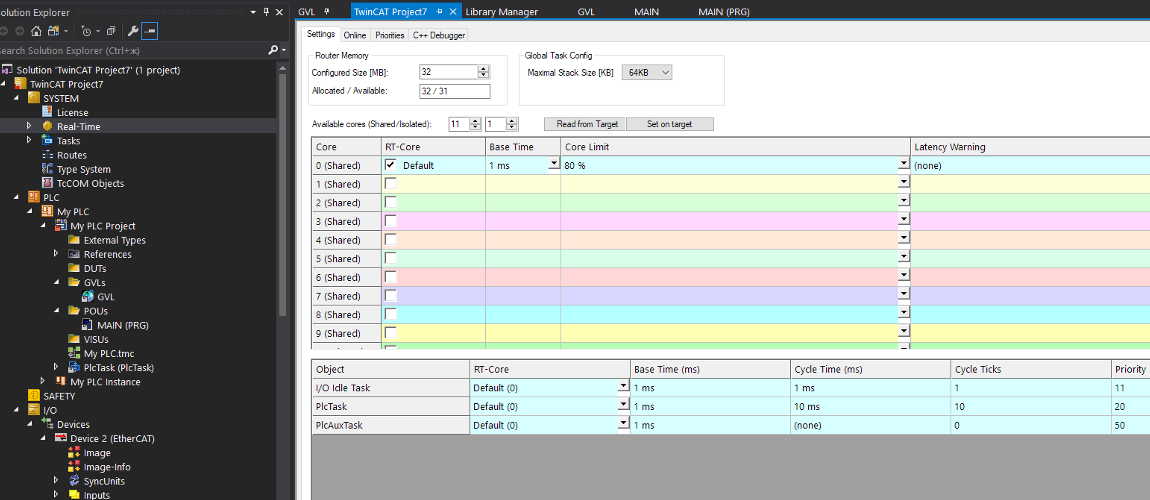Click the Image-Info icon under Device 2

tap(74, 467)
